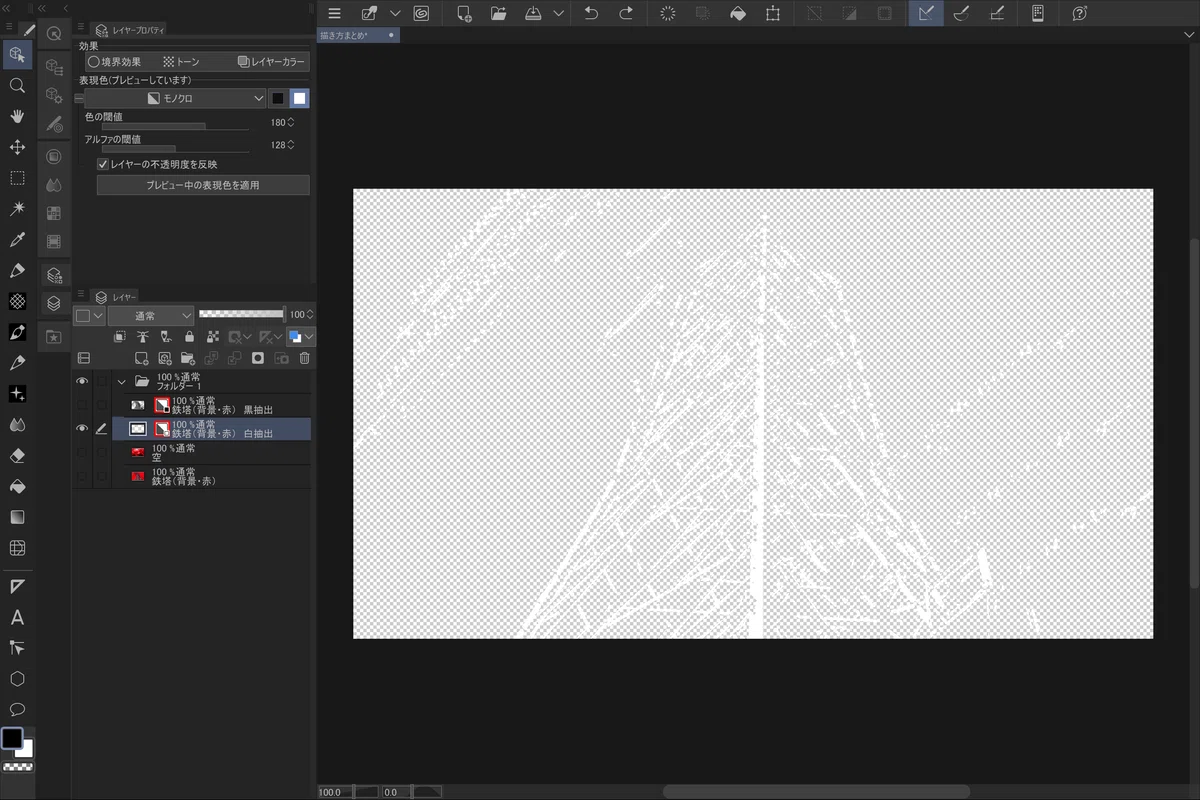Screen dimensions: 1200x800
Task: Toggle レイヤーカラー layer color effect
Action: 272,62
